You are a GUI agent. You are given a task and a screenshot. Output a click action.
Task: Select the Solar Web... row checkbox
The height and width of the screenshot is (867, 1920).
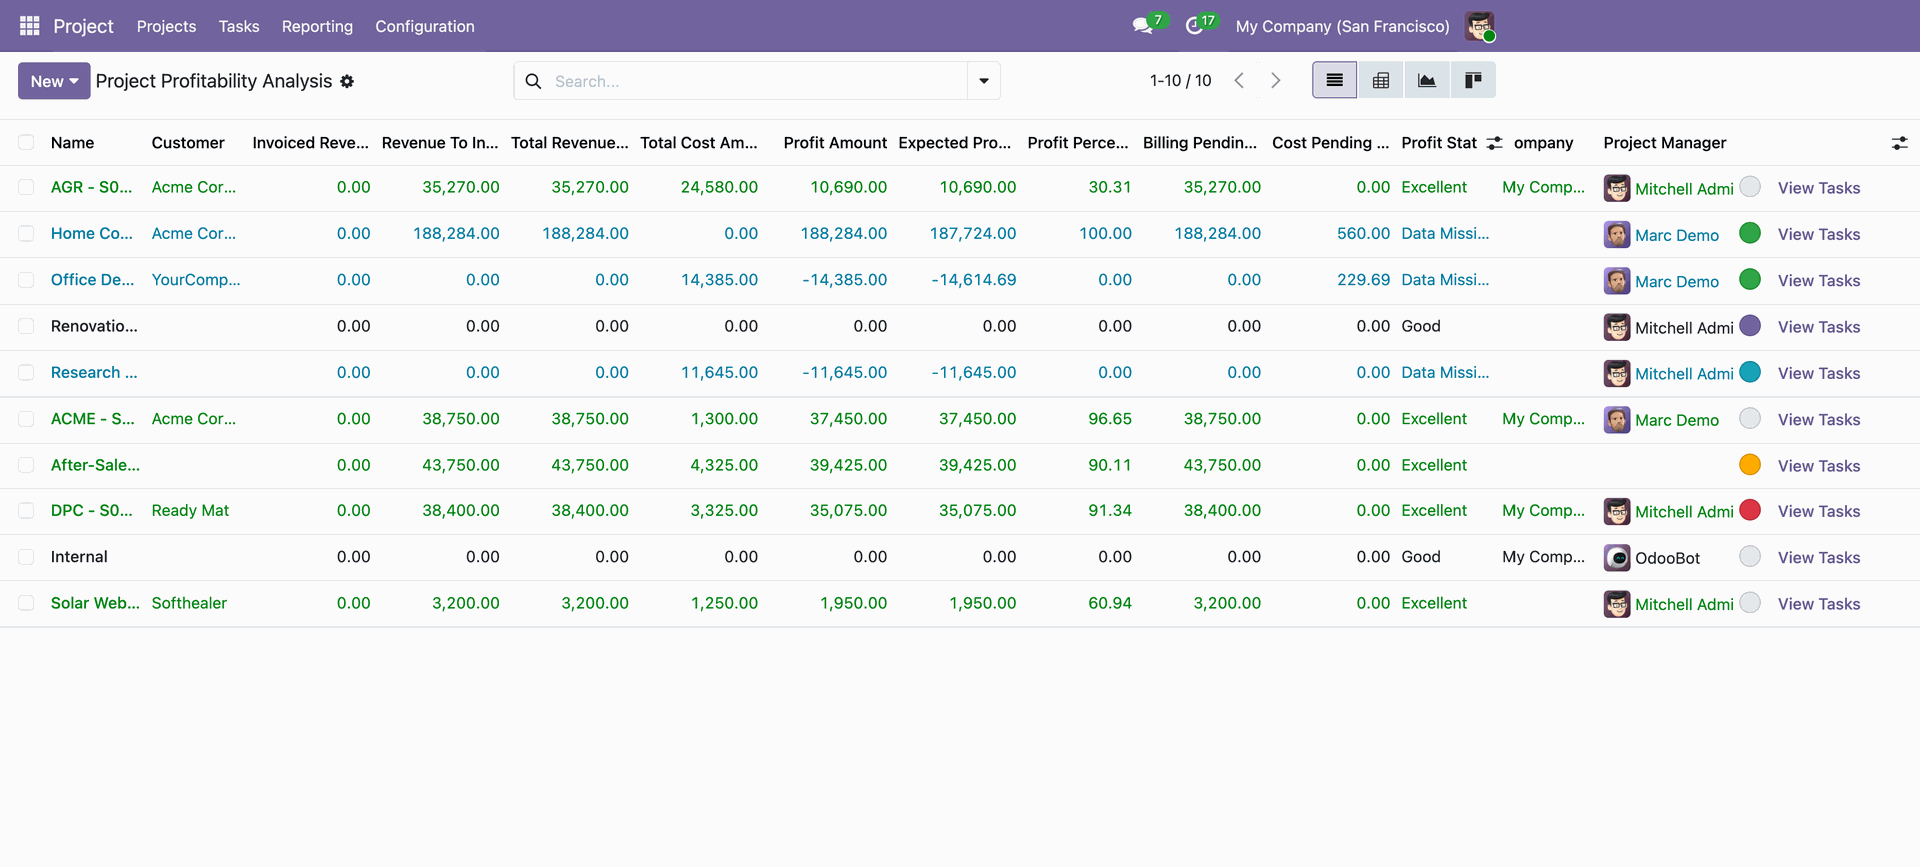(x=26, y=603)
